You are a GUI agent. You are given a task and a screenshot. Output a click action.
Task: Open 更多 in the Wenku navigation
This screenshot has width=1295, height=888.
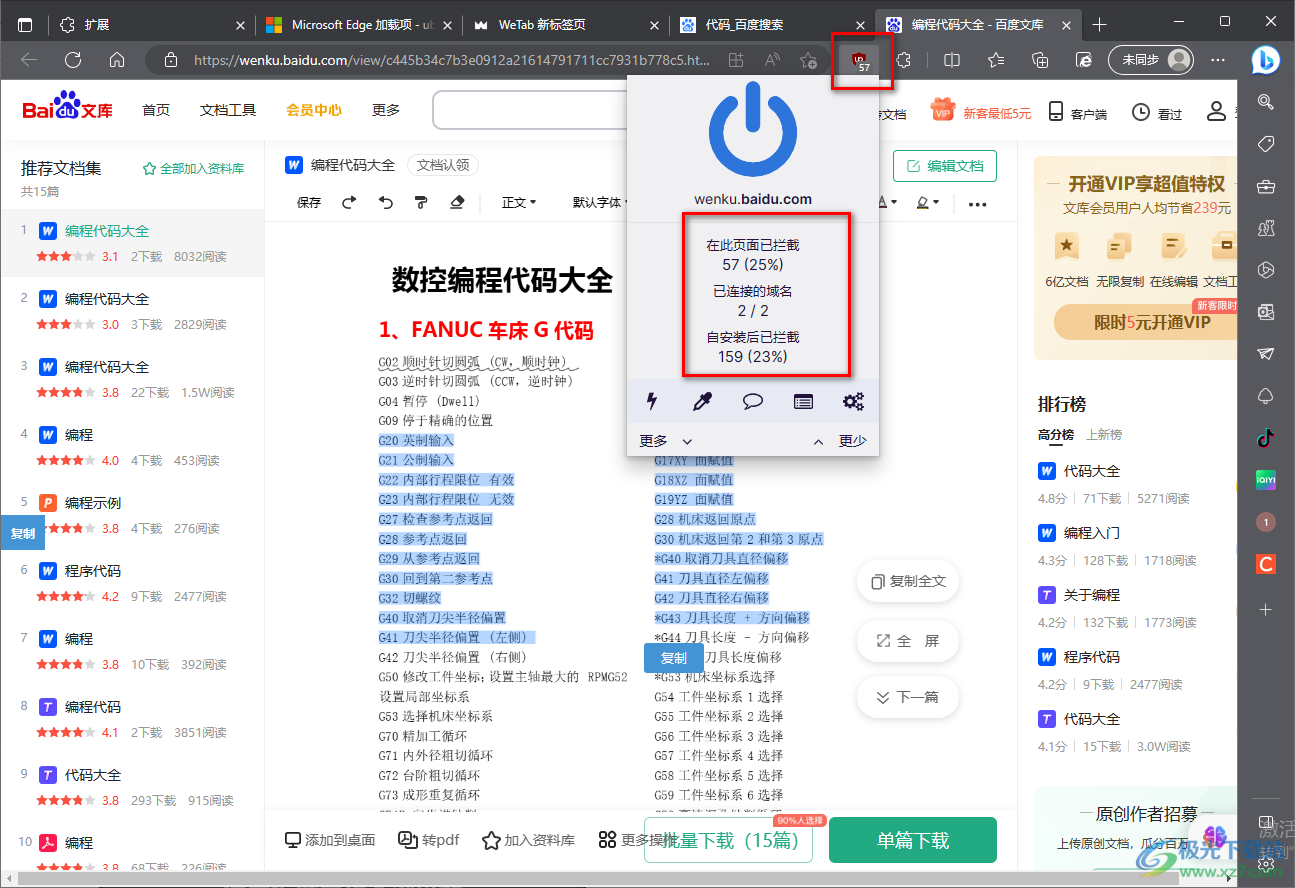tap(386, 111)
